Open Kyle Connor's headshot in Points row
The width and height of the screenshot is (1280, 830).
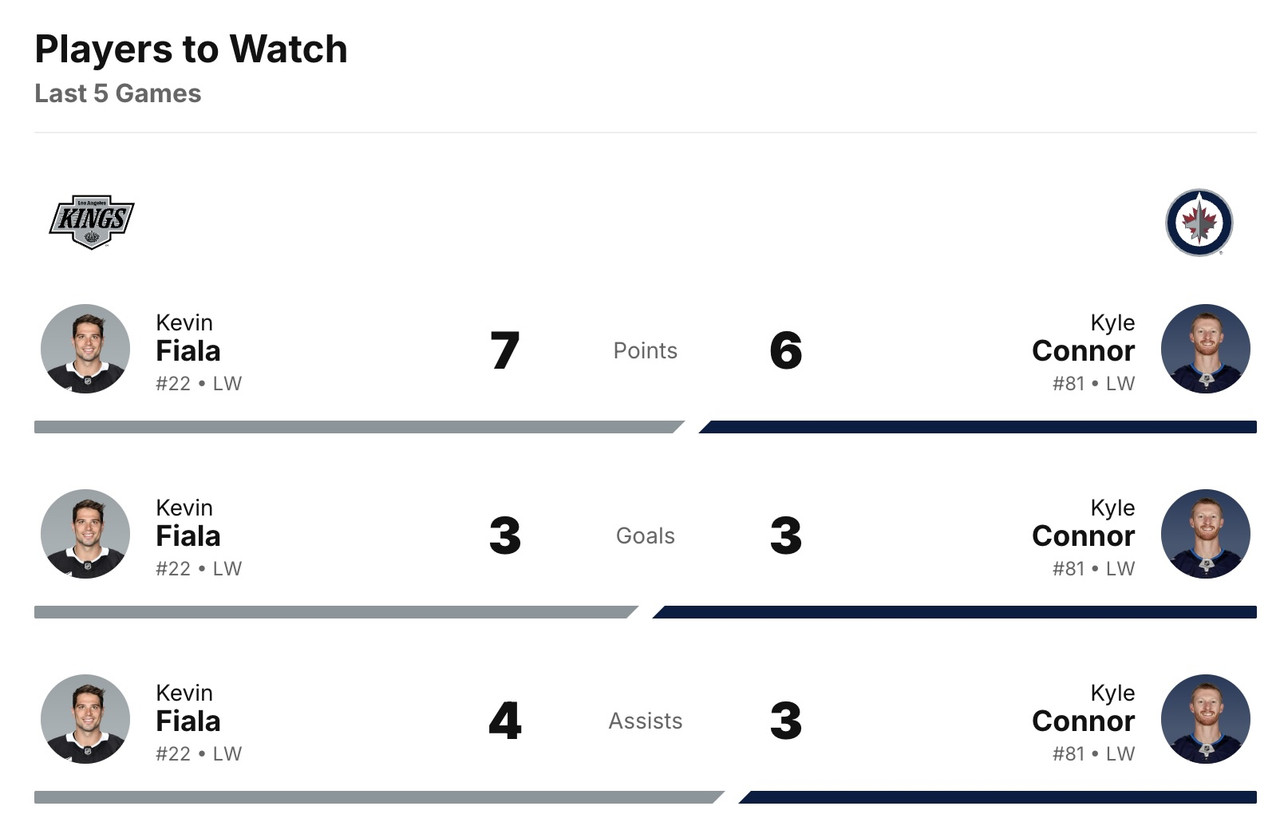click(x=1205, y=349)
